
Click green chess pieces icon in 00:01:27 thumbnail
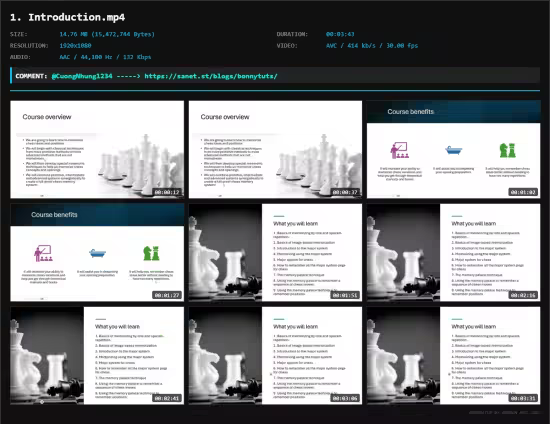(x=151, y=253)
